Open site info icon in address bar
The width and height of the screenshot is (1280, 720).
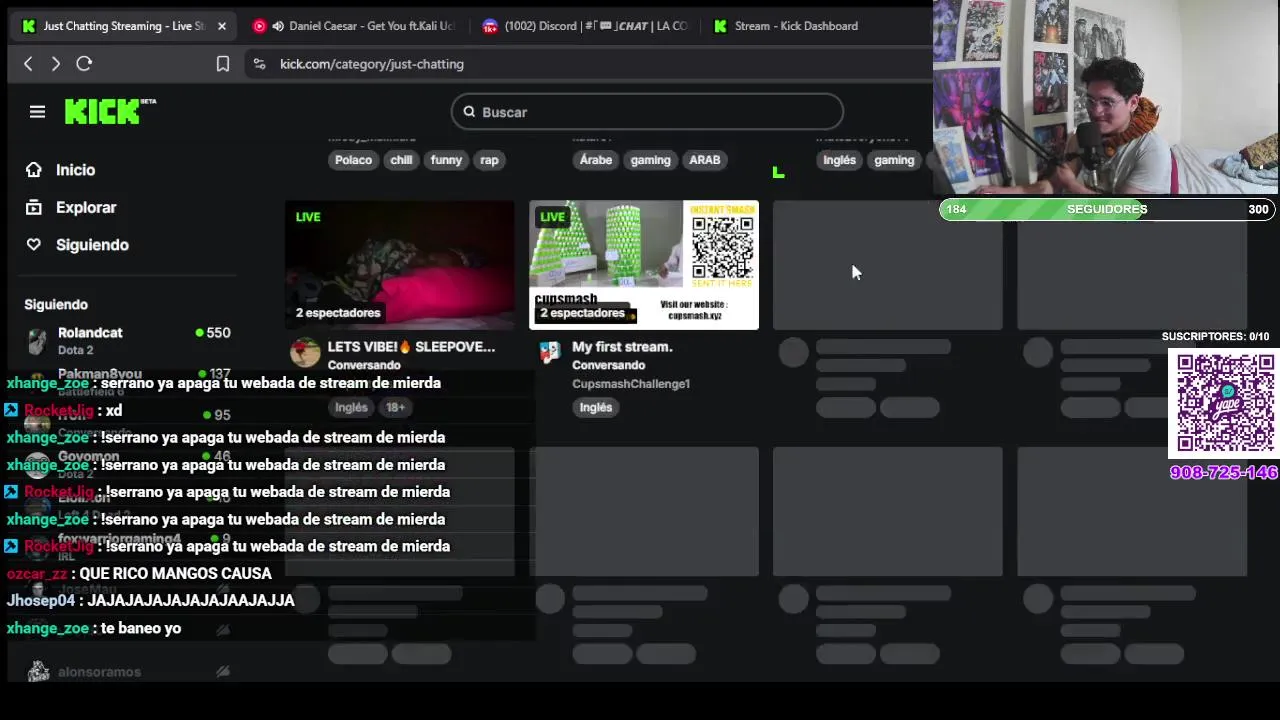click(x=259, y=64)
